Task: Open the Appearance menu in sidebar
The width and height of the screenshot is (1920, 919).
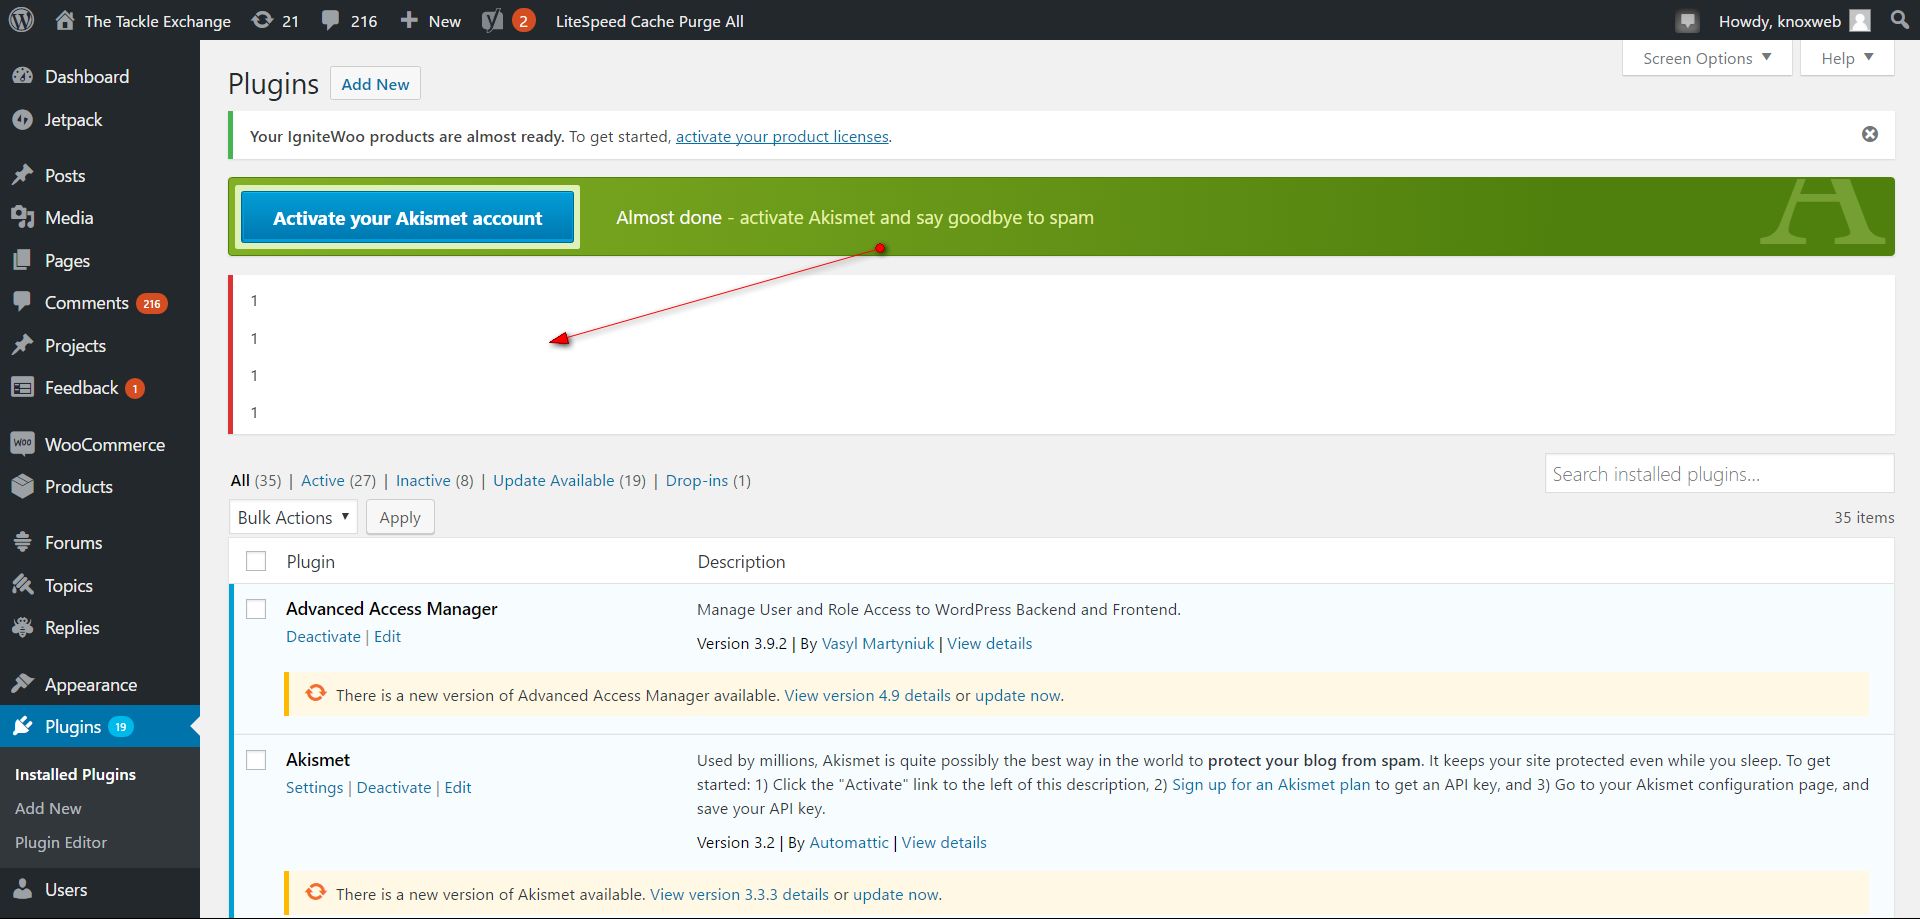Action: point(90,685)
